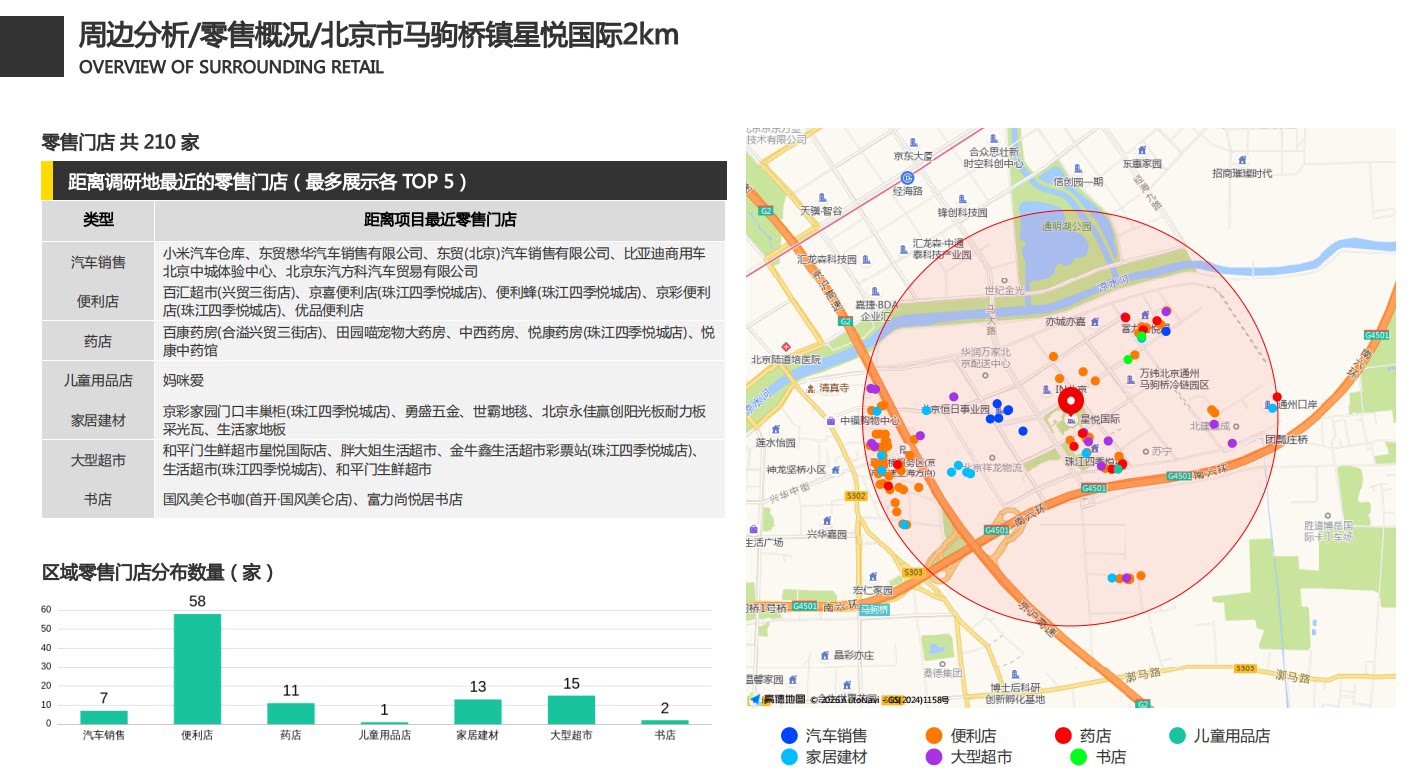Click the 区域零售门店分布数量 chart title
Image resolution: width=1416 pixels, height=783 pixels.
158,573
